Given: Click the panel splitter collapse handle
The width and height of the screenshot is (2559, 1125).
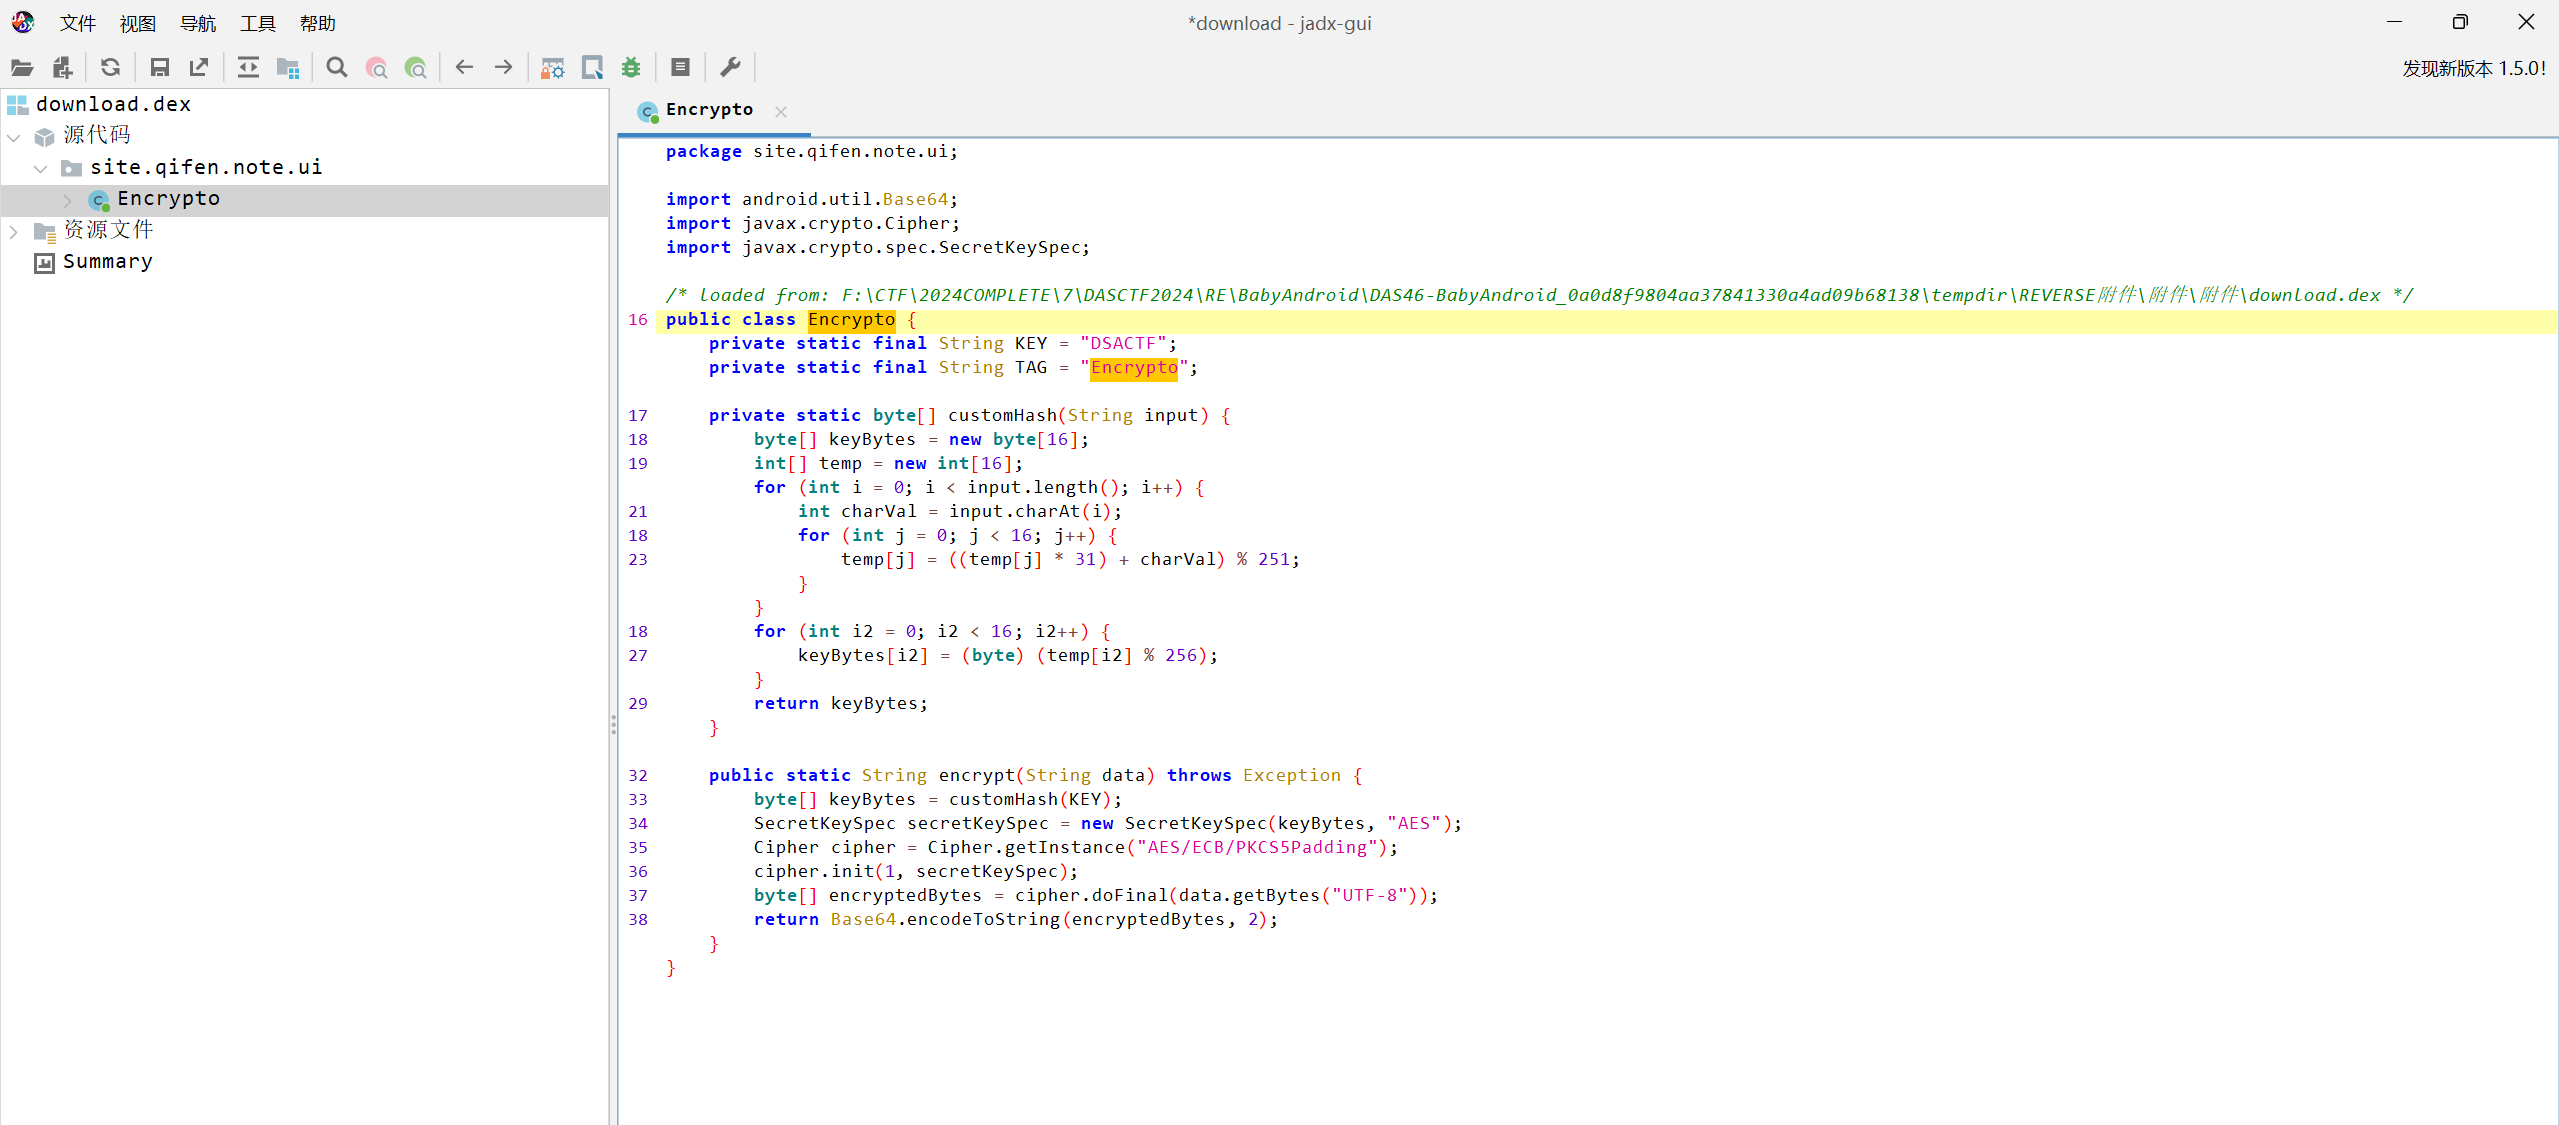Looking at the screenshot, I should pos(613,724).
